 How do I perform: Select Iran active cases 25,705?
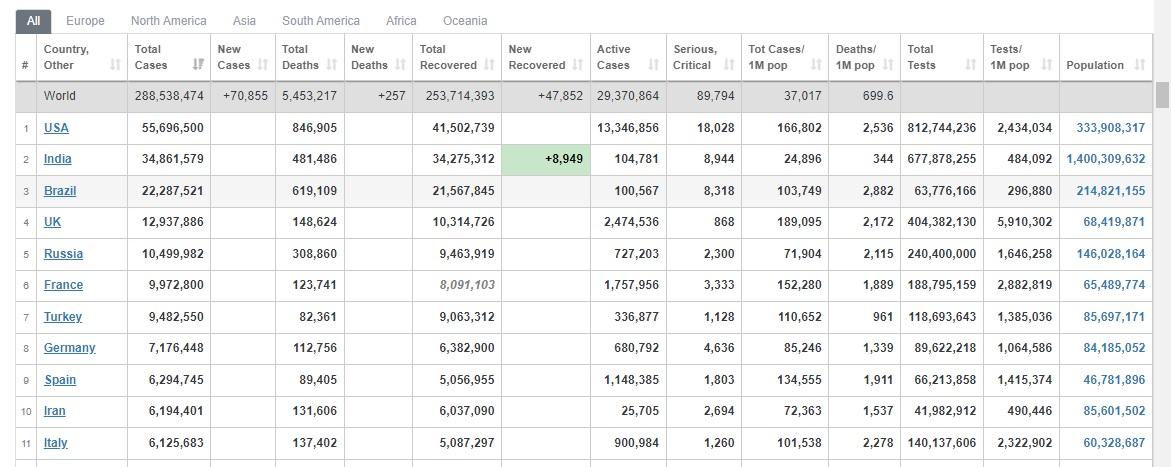[640, 411]
